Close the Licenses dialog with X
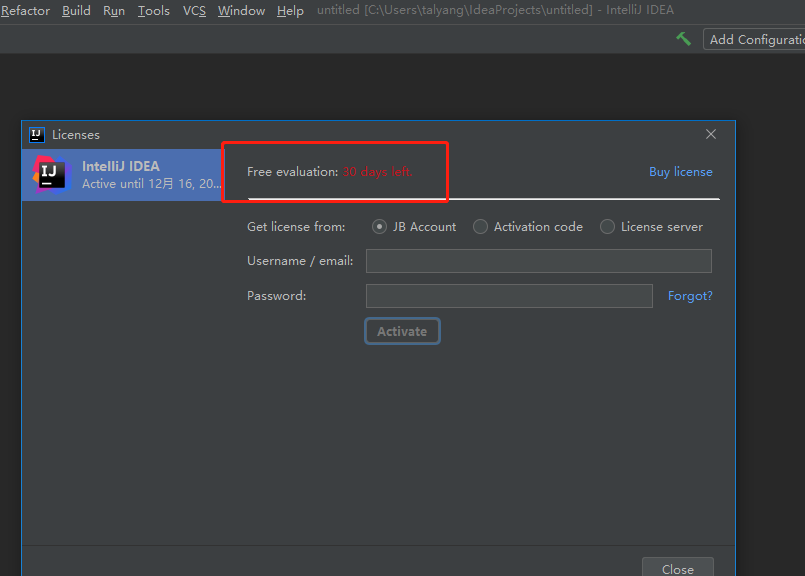 [x=711, y=135]
